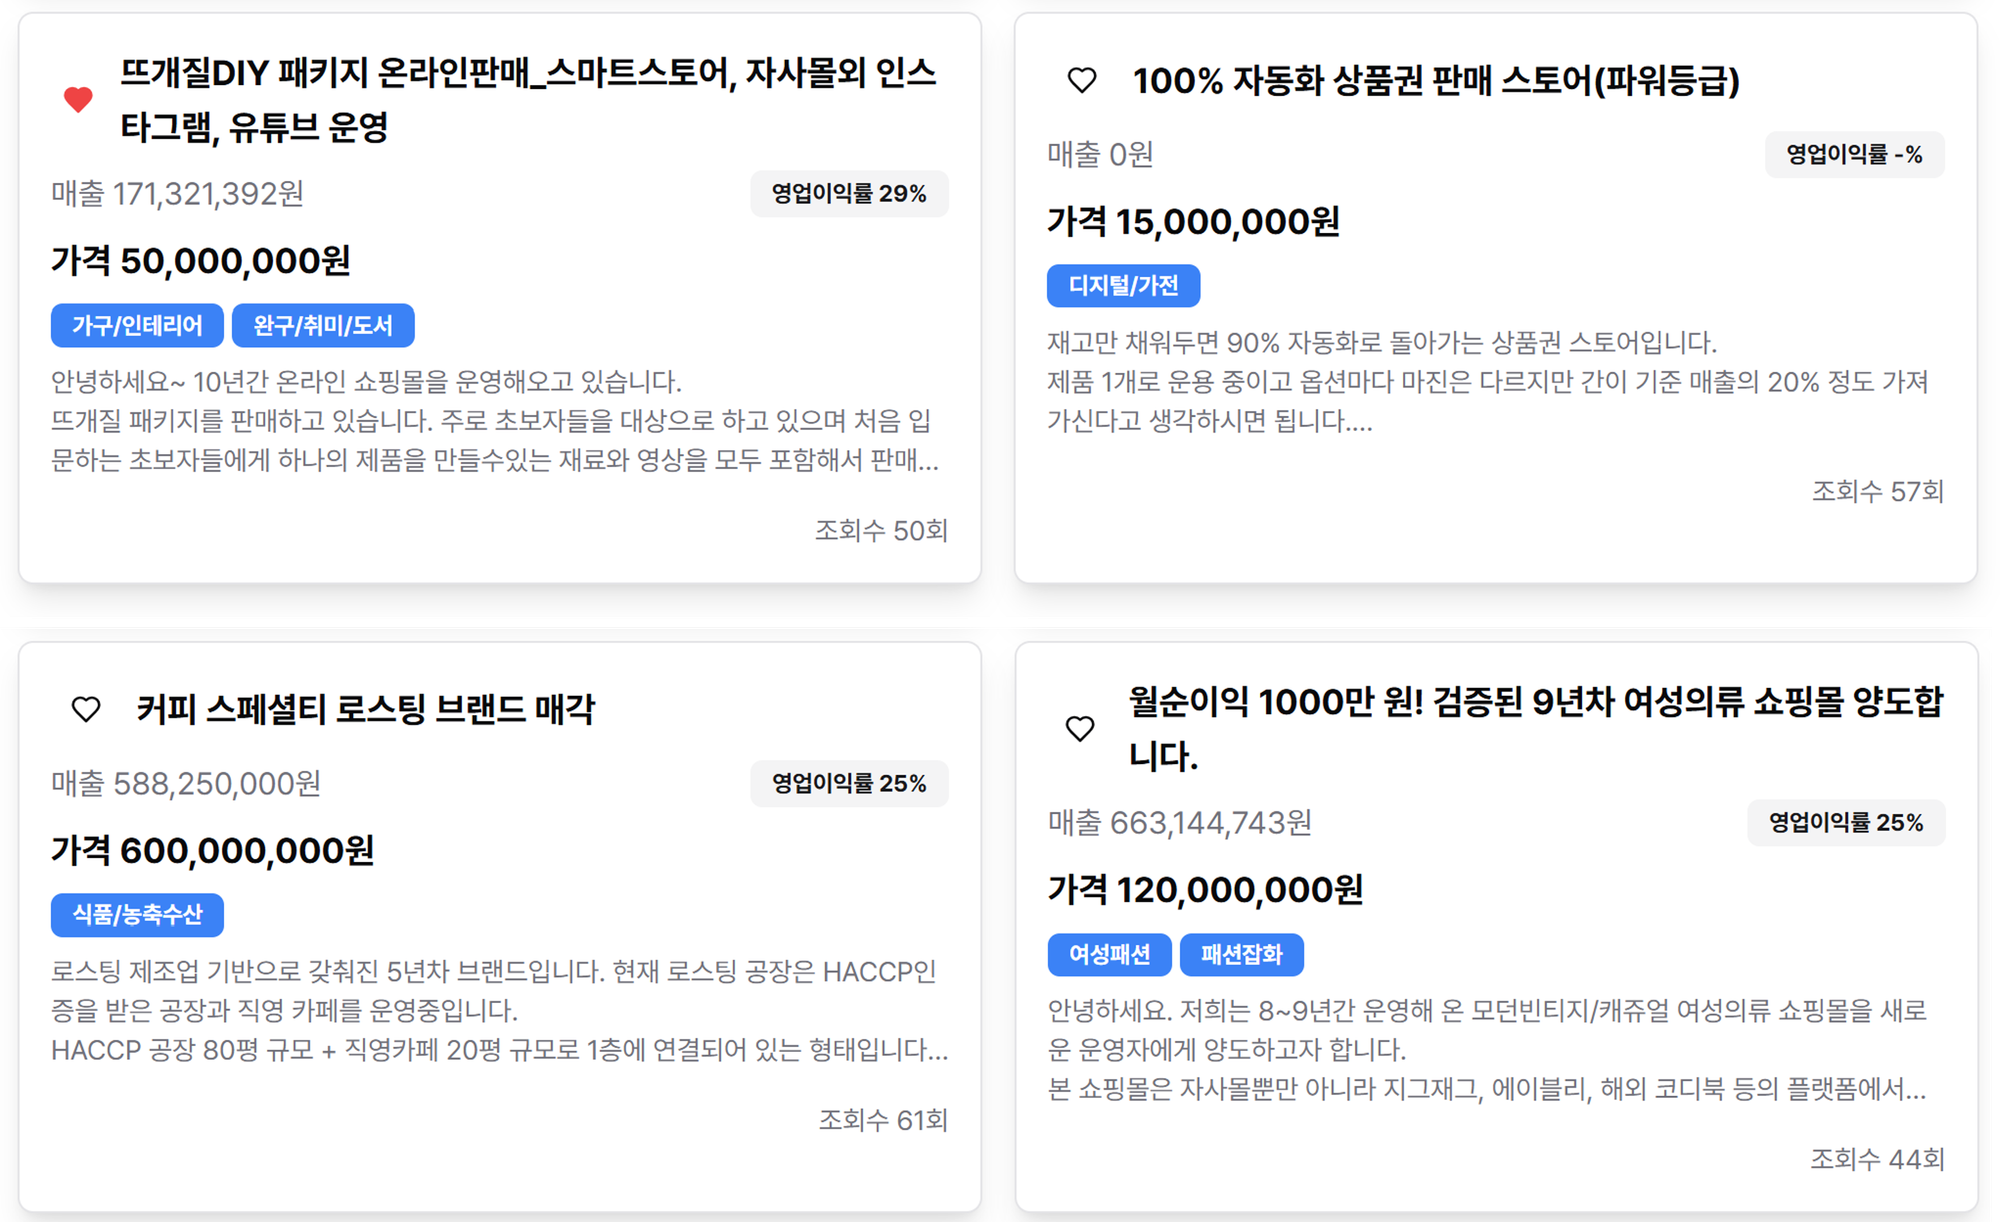The width and height of the screenshot is (2000, 1222).
Task: Unlike the 뜨개질DIY 패키지 listing red heart
Action: click(x=78, y=99)
